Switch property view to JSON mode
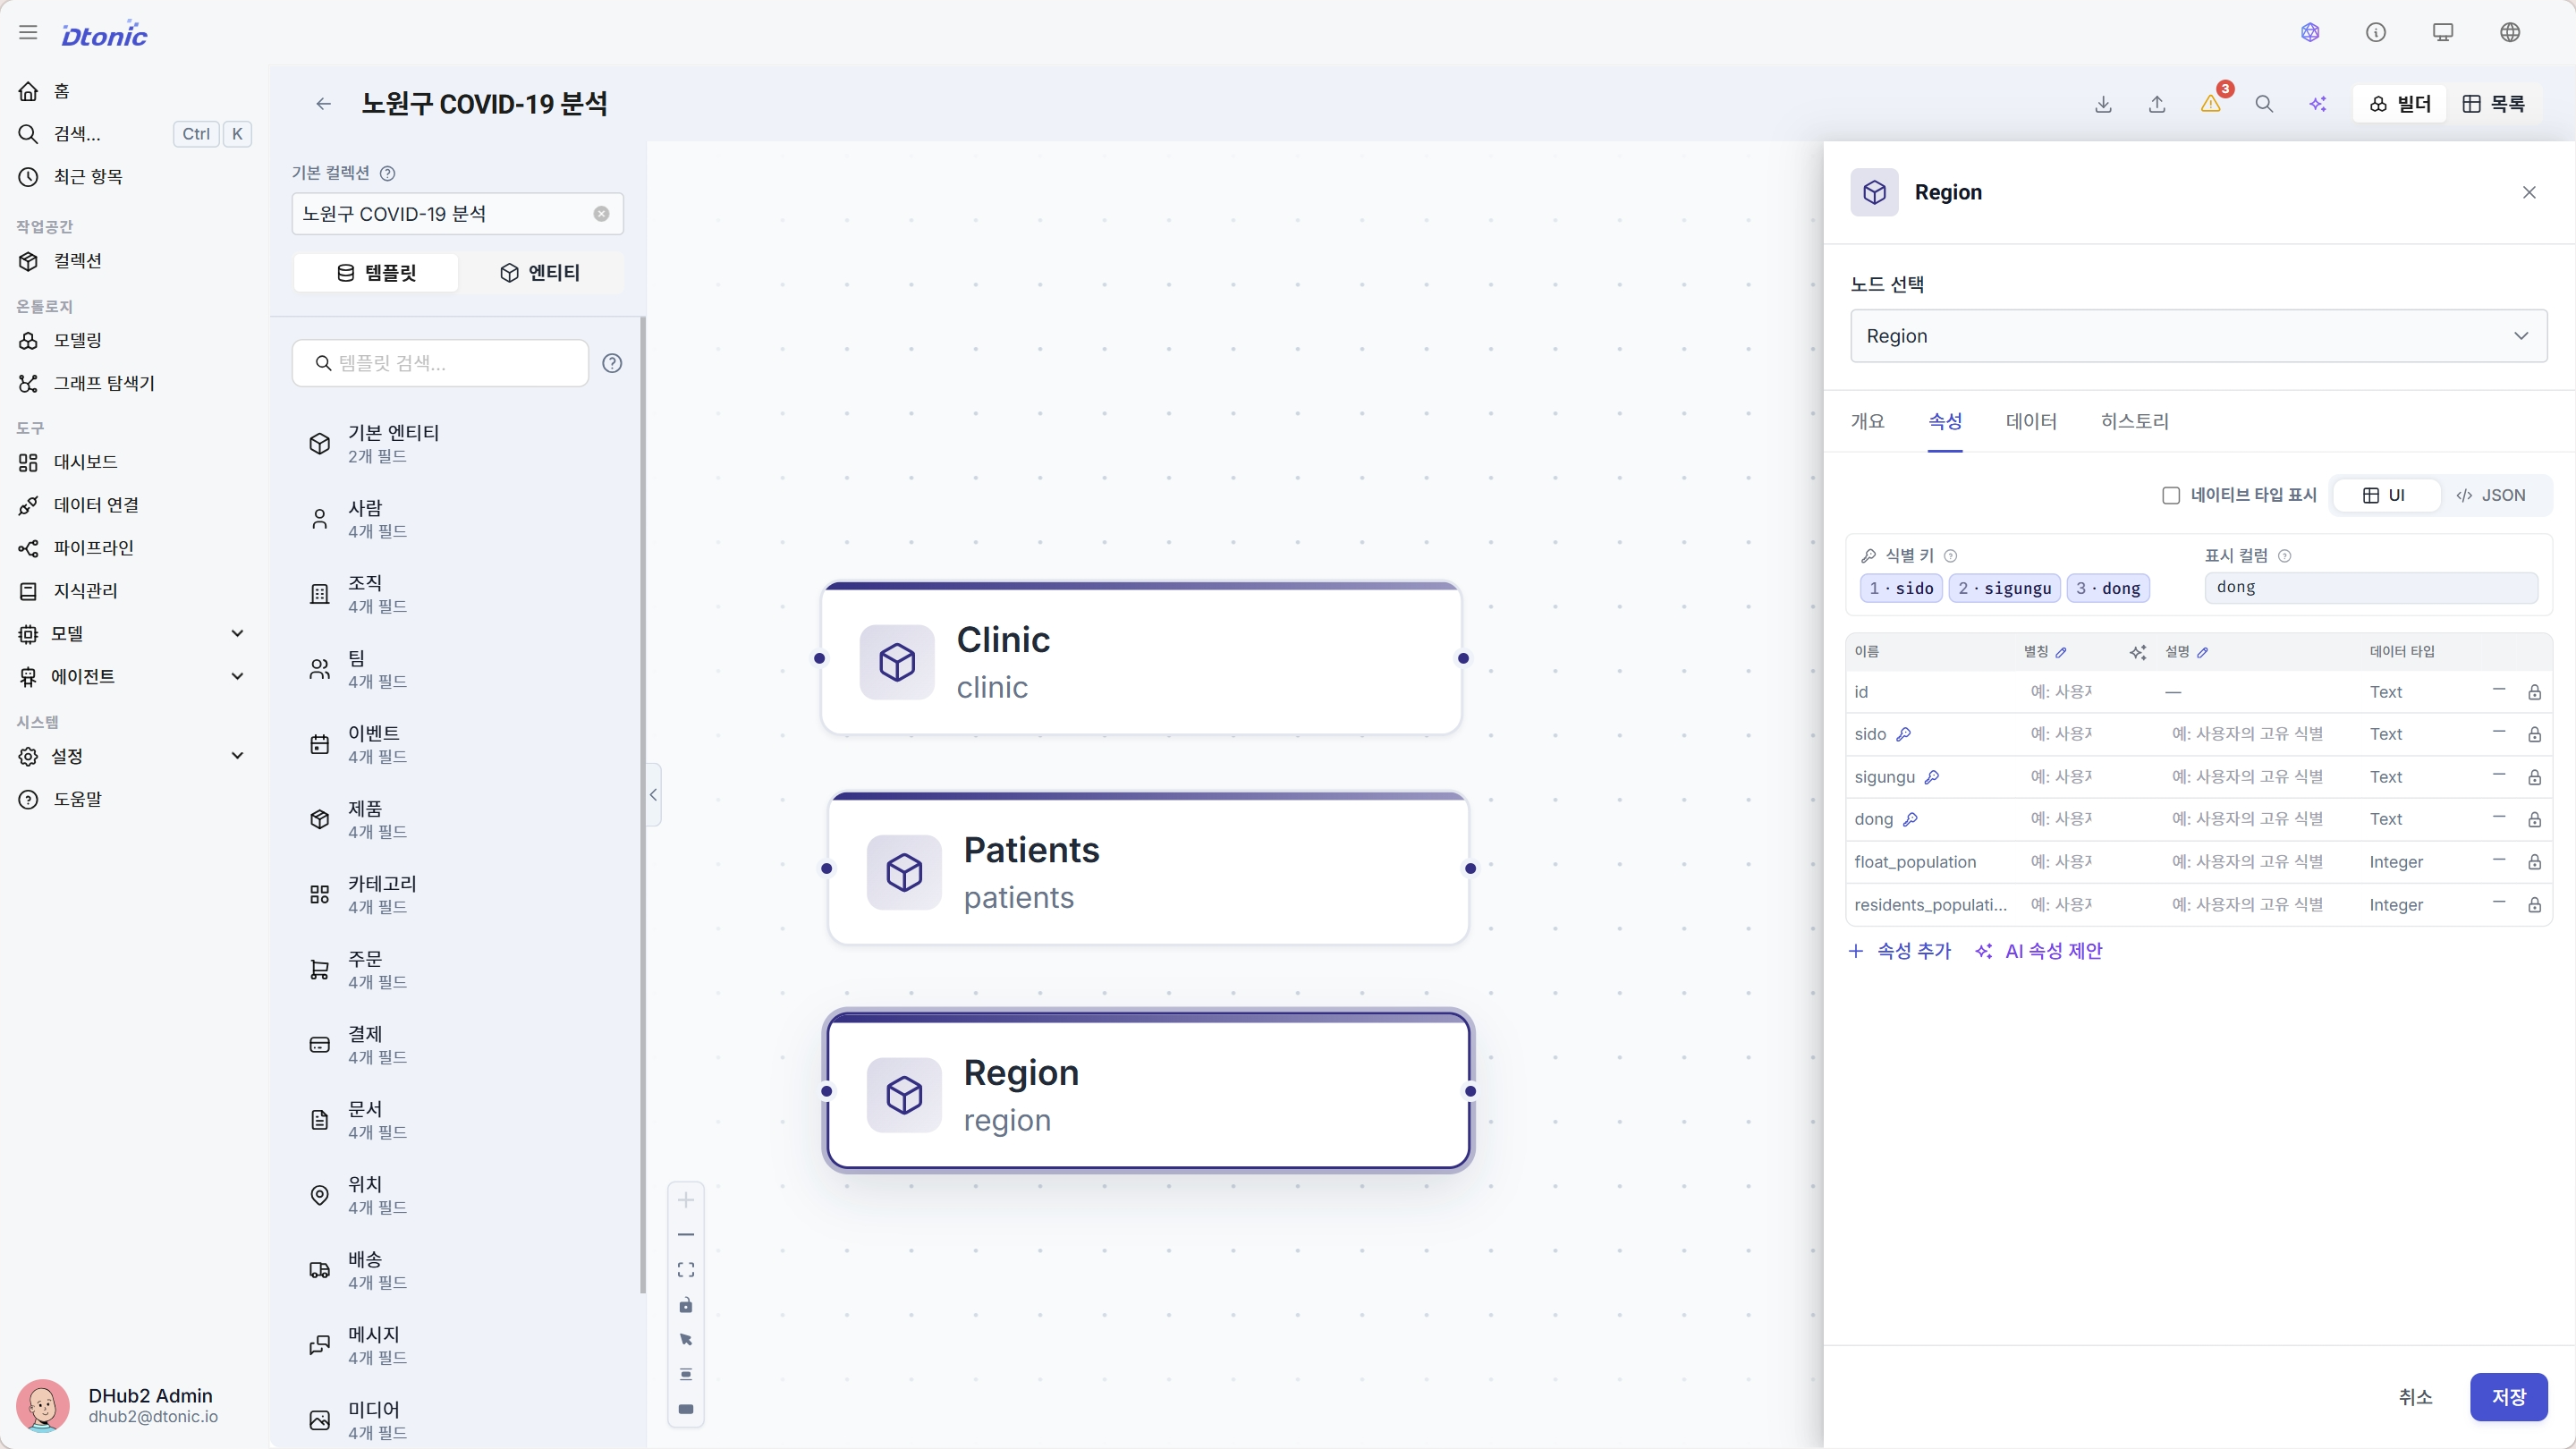Image resolution: width=2576 pixels, height=1449 pixels. click(x=2492, y=496)
